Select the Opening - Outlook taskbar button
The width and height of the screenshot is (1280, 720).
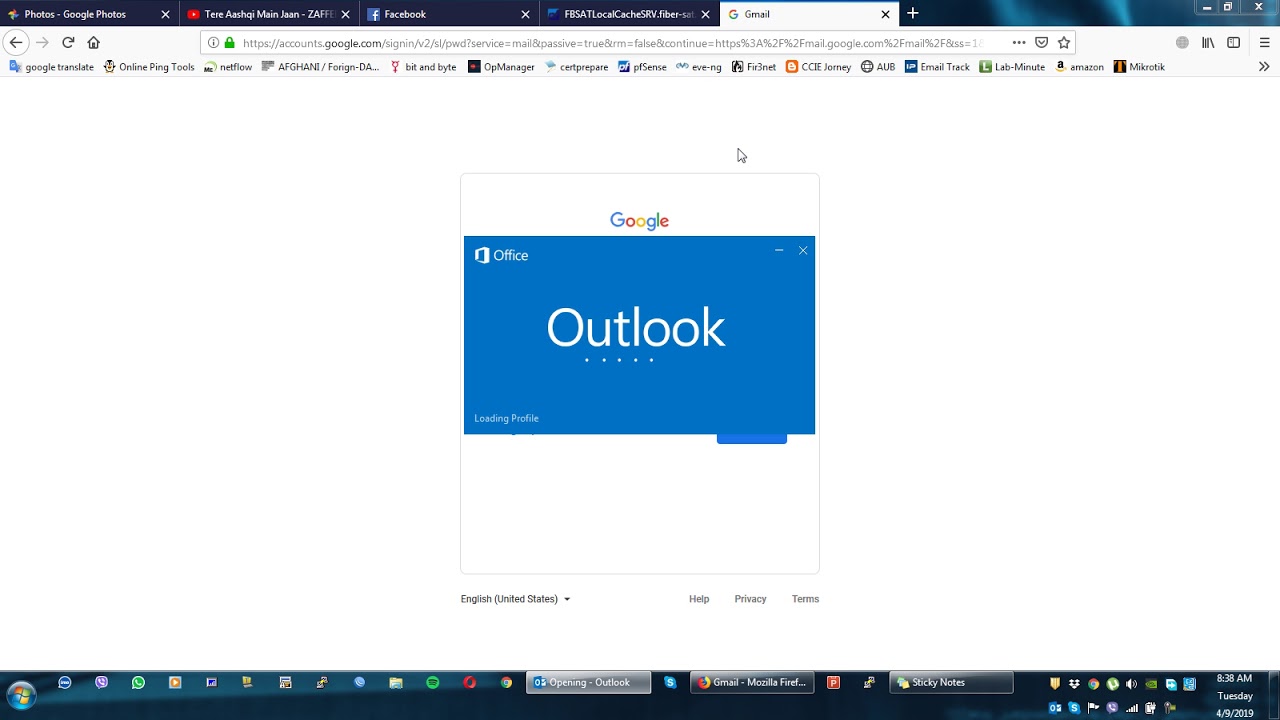click(589, 683)
